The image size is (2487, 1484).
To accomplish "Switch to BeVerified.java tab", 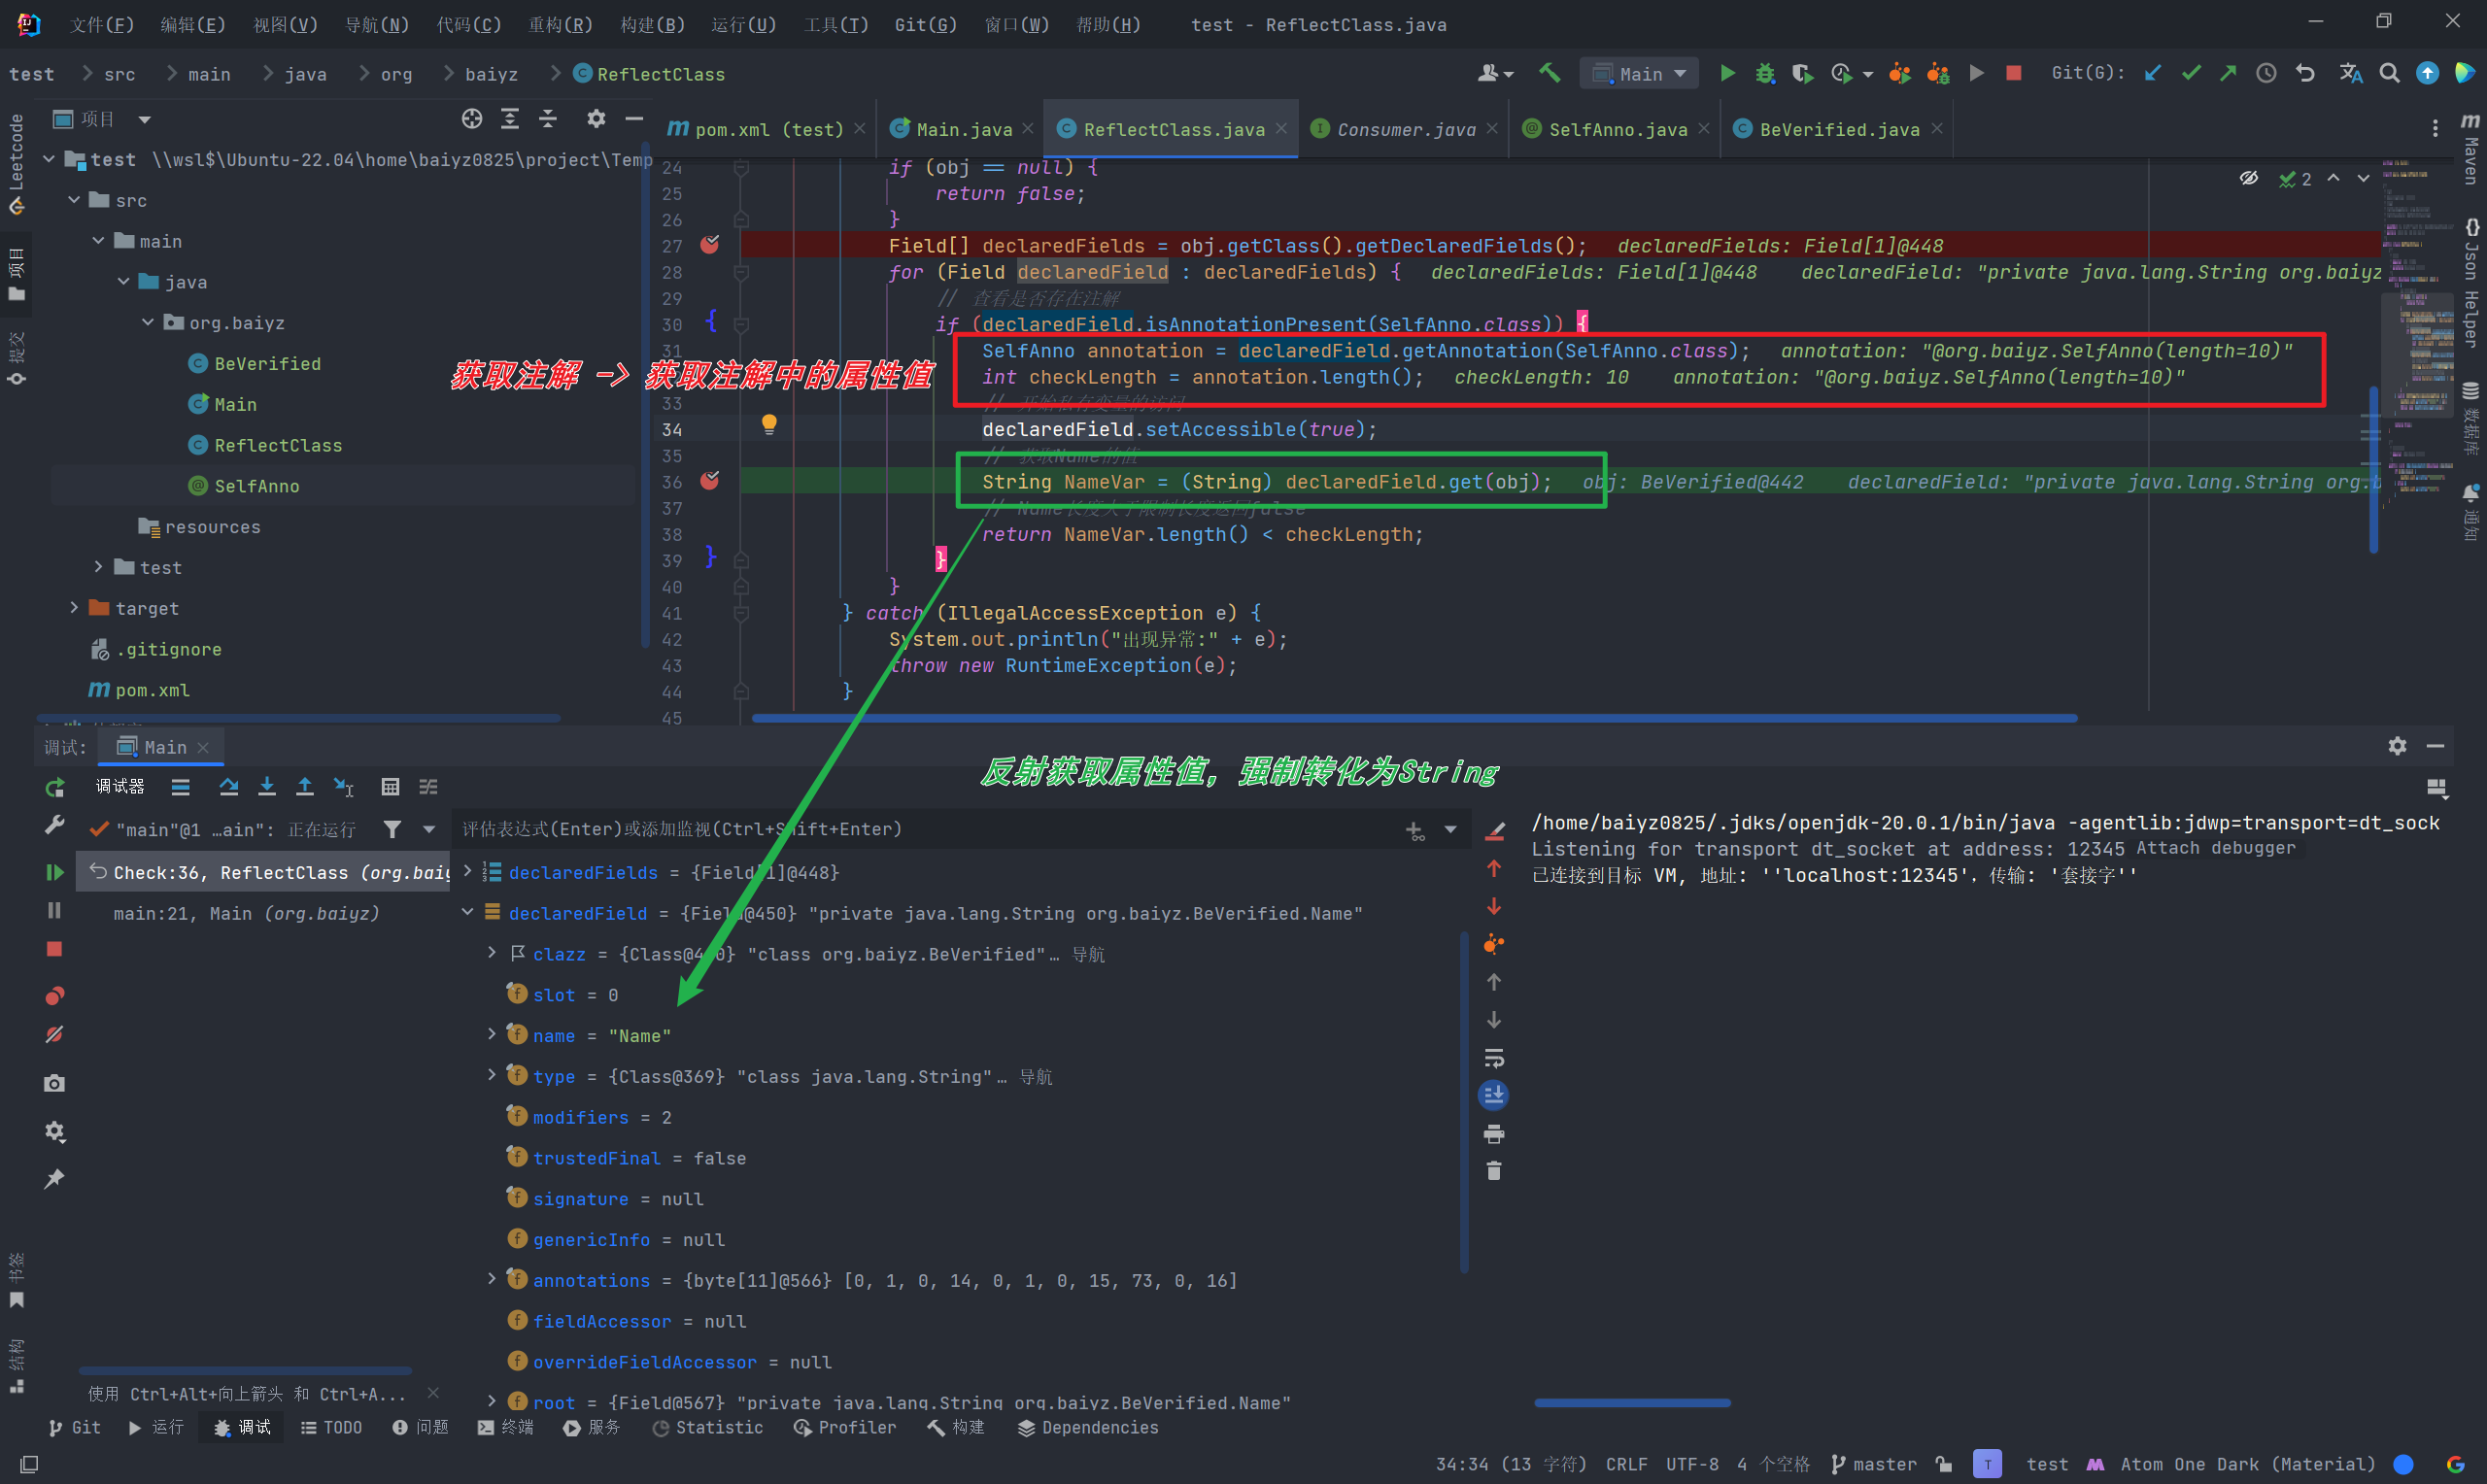I will 1838,129.
